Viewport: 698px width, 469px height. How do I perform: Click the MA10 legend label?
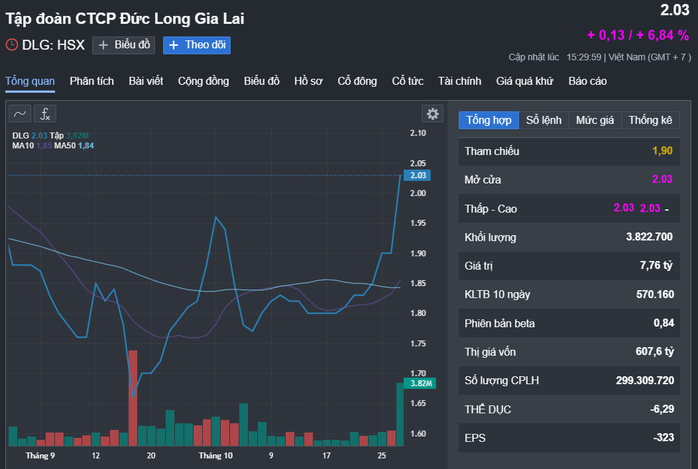pyautogui.click(x=23, y=146)
